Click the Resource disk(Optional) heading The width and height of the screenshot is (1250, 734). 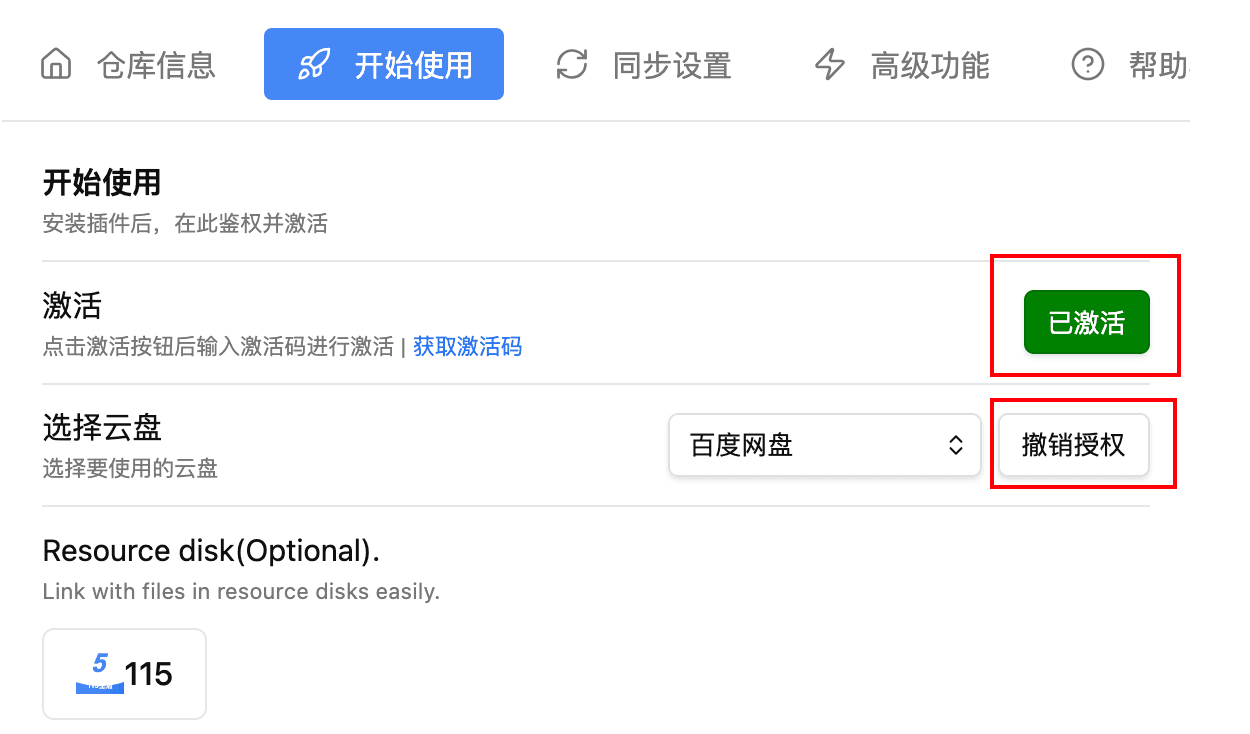pyautogui.click(x=211, y=551)
